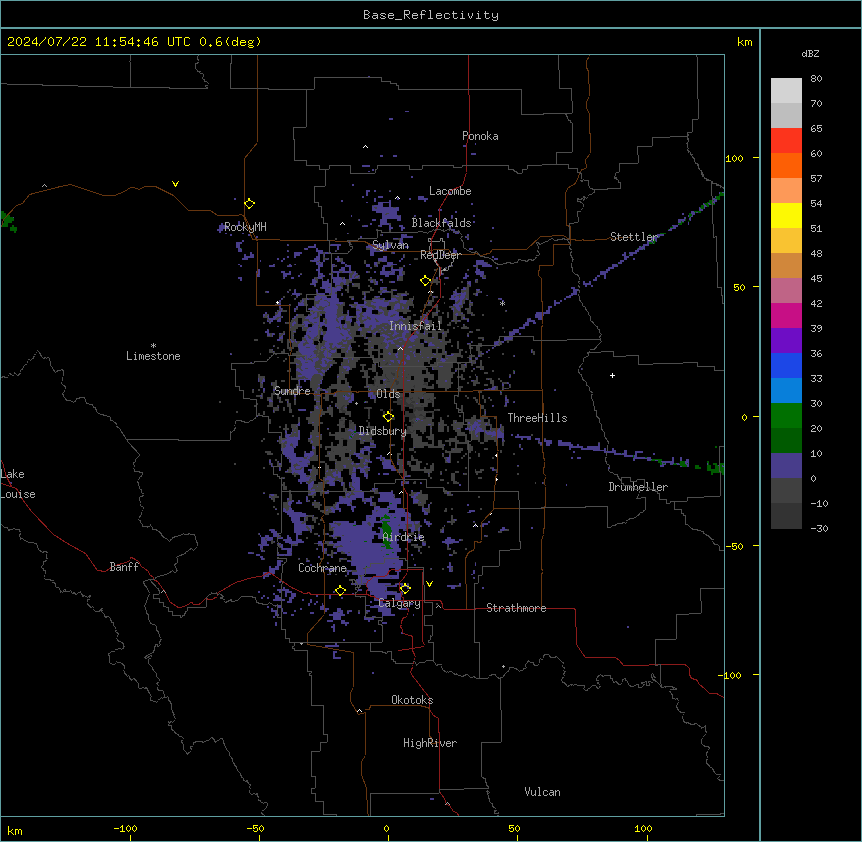Click the Okotoks label

click(412, 700)
